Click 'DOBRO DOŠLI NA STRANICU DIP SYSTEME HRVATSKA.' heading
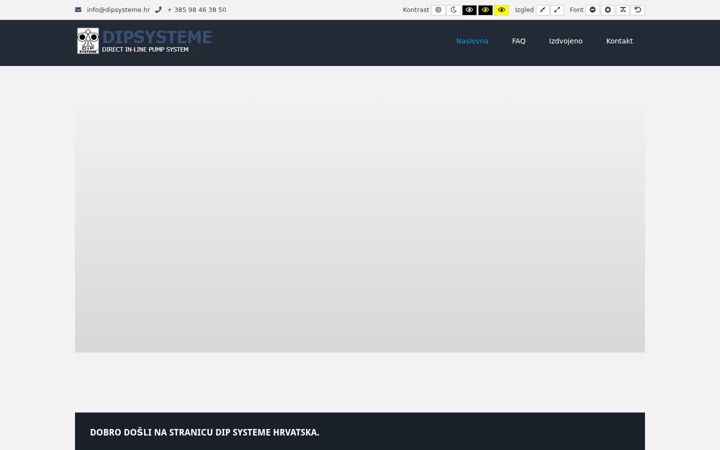This screenshot has height=450, width=720. coord(204,433)
